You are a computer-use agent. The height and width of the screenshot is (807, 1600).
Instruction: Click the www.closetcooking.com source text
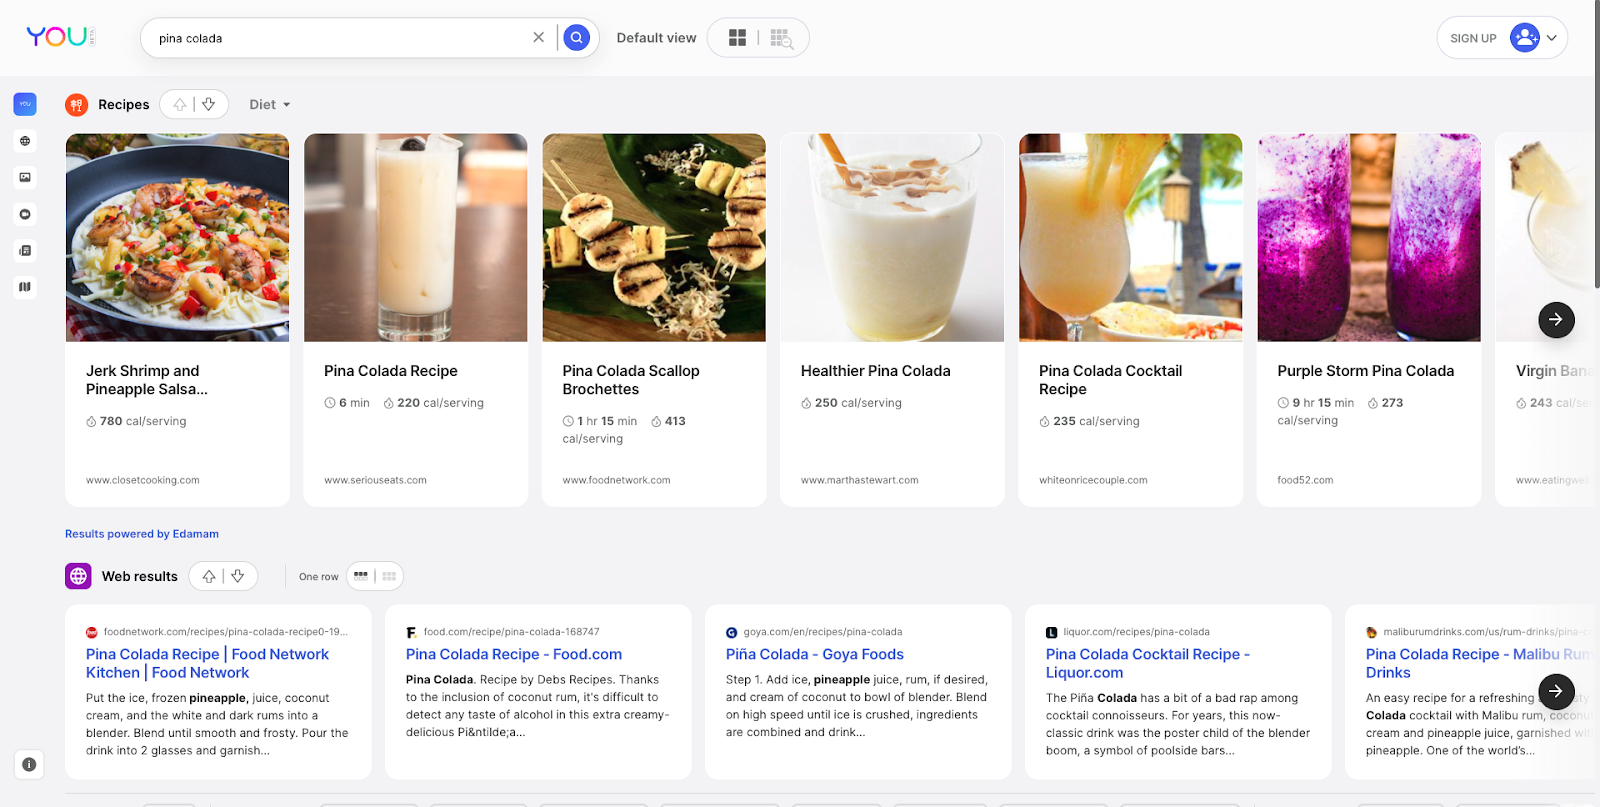[143, 480]
